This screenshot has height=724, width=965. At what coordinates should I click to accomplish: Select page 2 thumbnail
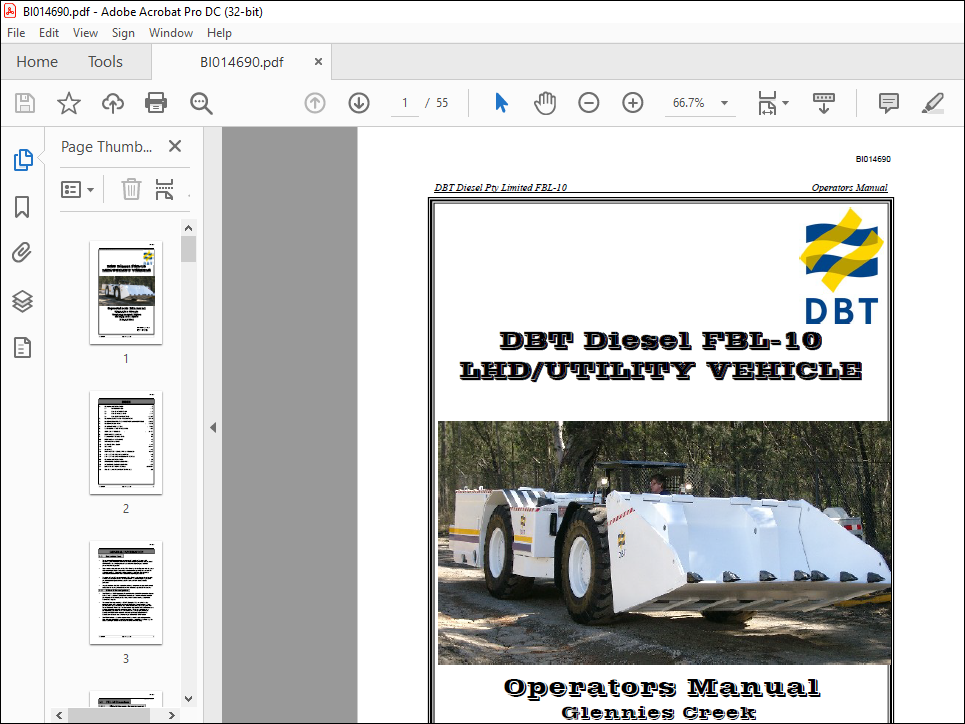coord(126,443)
